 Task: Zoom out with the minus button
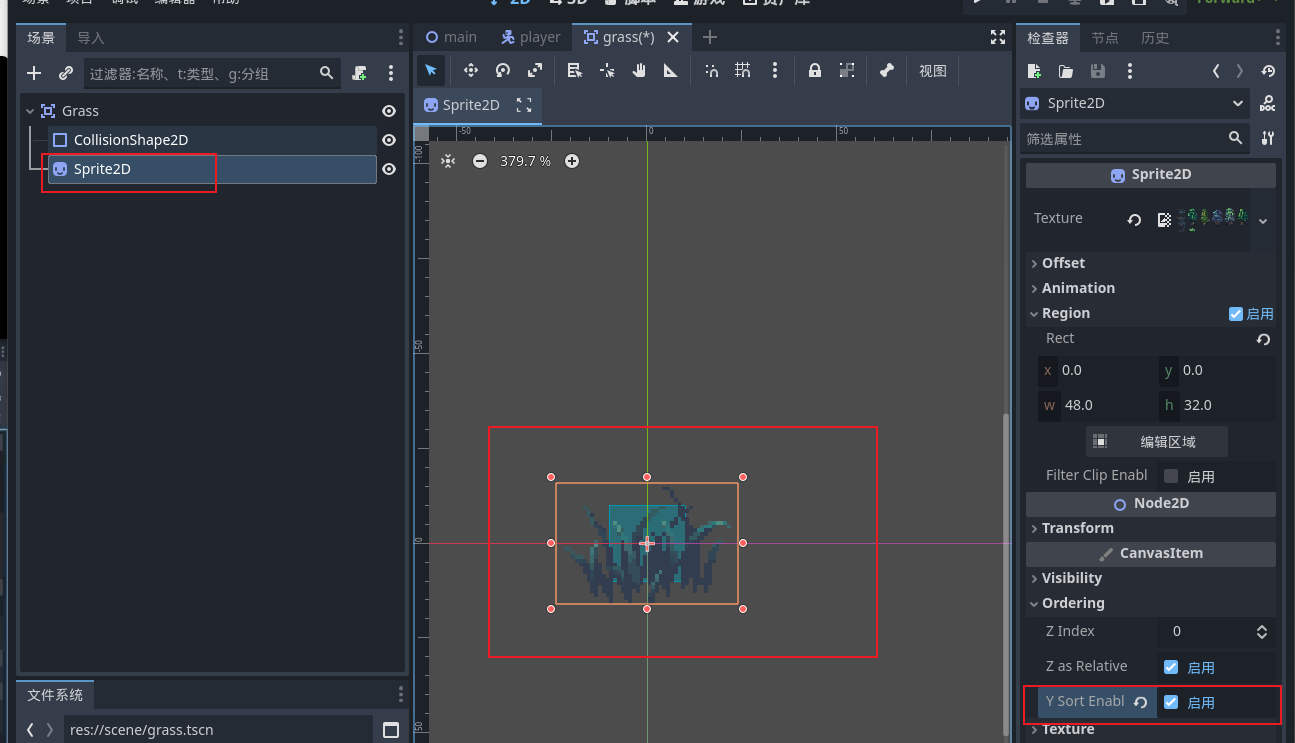tap(480, 161)
